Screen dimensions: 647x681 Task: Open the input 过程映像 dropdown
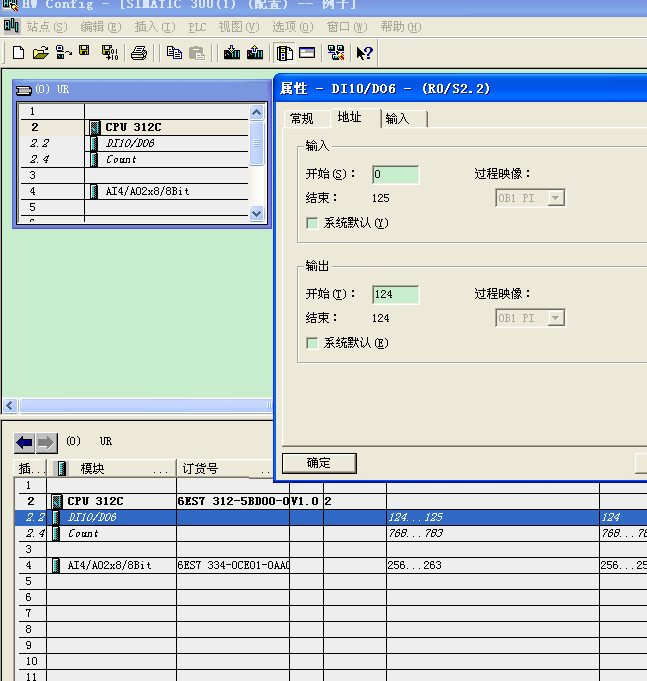[530, 198]
